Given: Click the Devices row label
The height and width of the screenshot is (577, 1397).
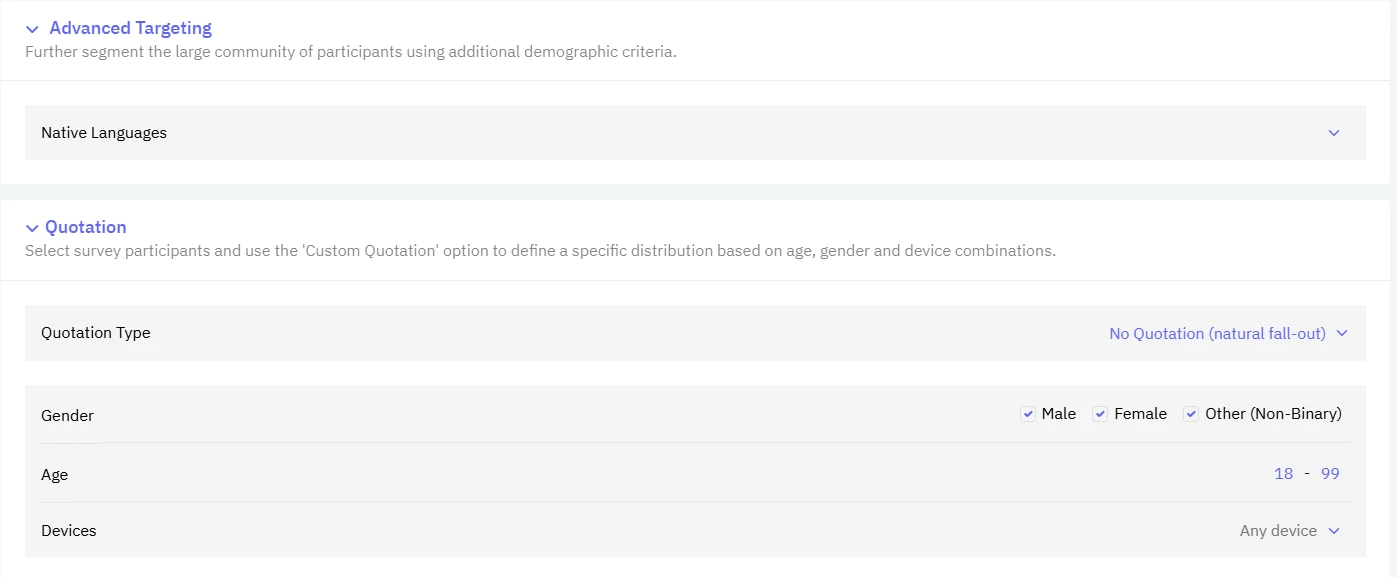Looking at the screenshot, I should coord(69,531).
